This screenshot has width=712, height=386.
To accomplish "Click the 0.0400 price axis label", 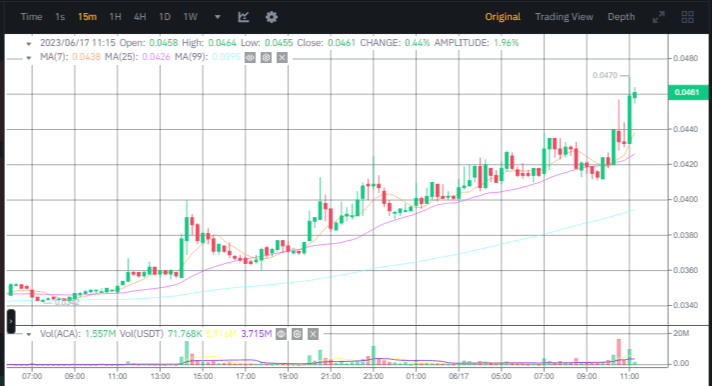I will [685, 199].
